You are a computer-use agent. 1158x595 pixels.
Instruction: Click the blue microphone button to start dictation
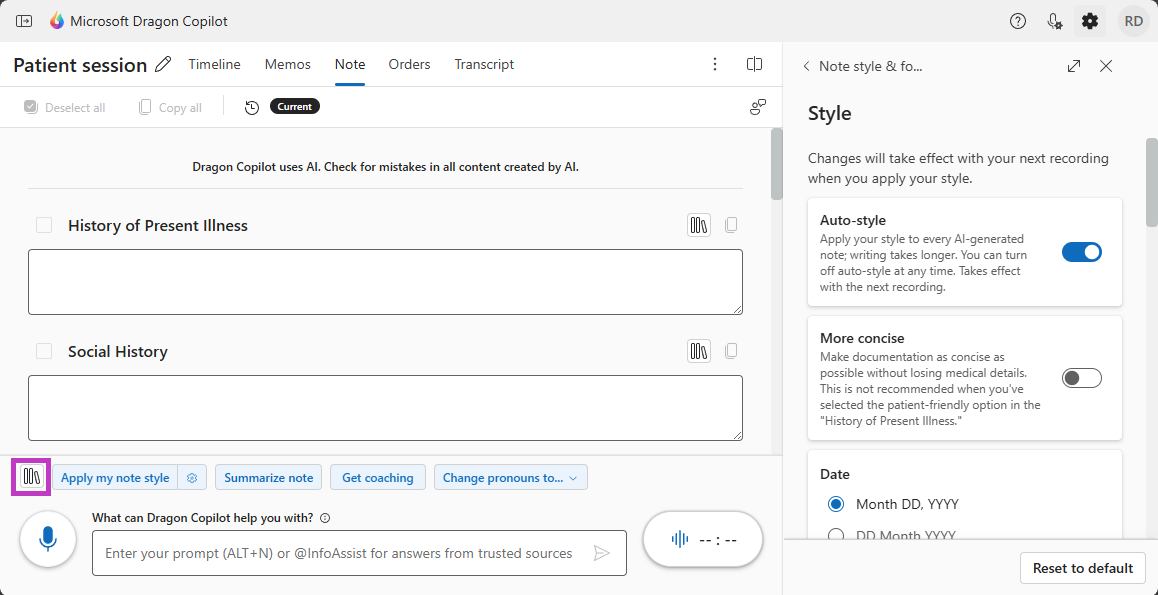click(48, 539)
